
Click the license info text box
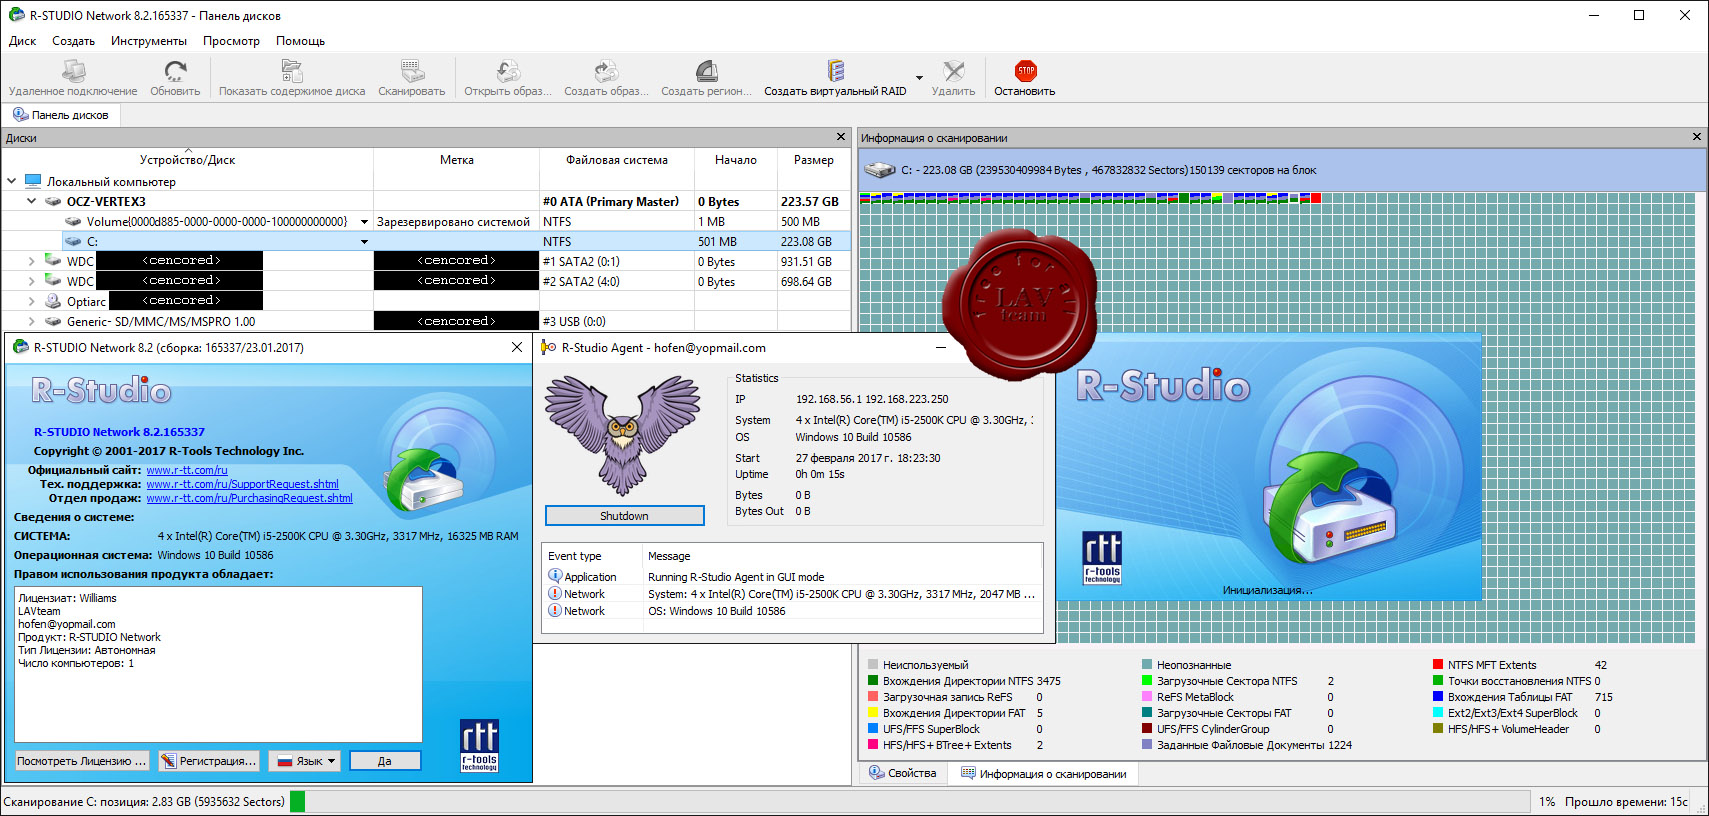point(218,664)
